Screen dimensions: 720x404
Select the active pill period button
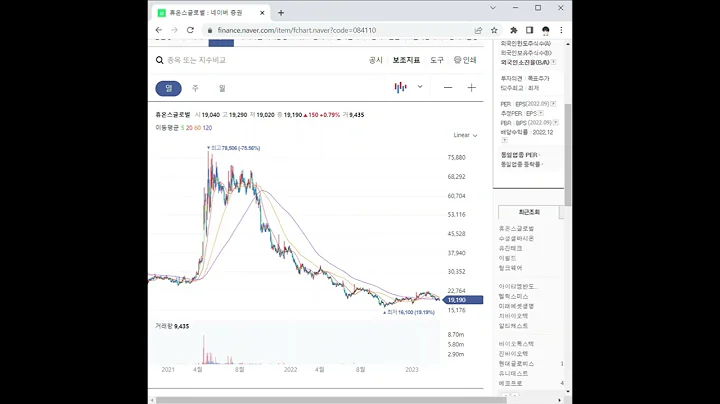coord(169,88)
